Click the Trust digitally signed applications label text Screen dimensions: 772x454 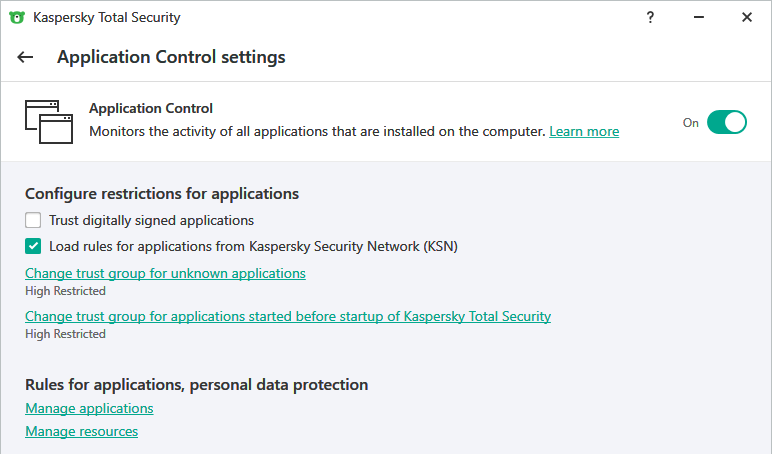tap(152, 220)
